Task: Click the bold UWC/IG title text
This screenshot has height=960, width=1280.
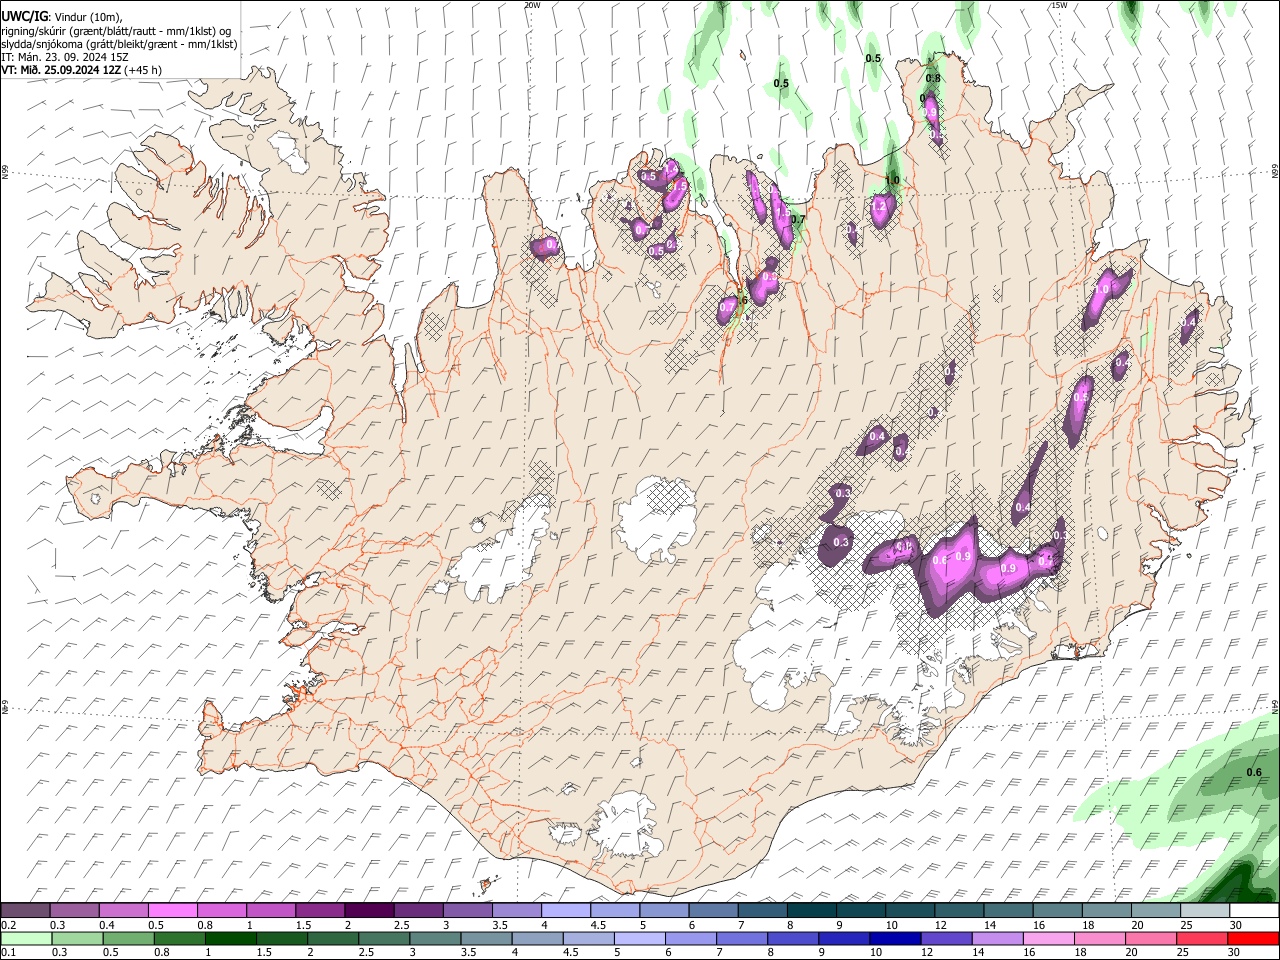Action: 24,16
